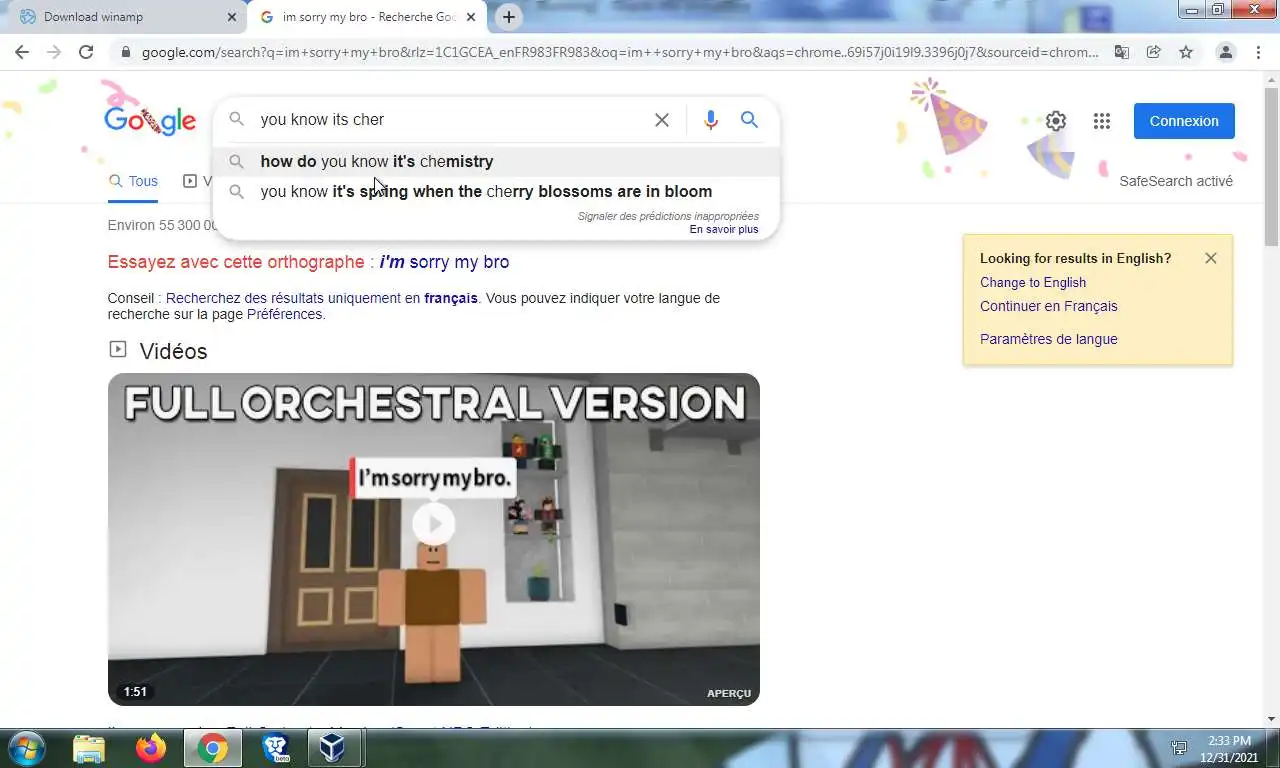Click the Connexion button
This screenshot has width=1280, height=768.
1184,121
